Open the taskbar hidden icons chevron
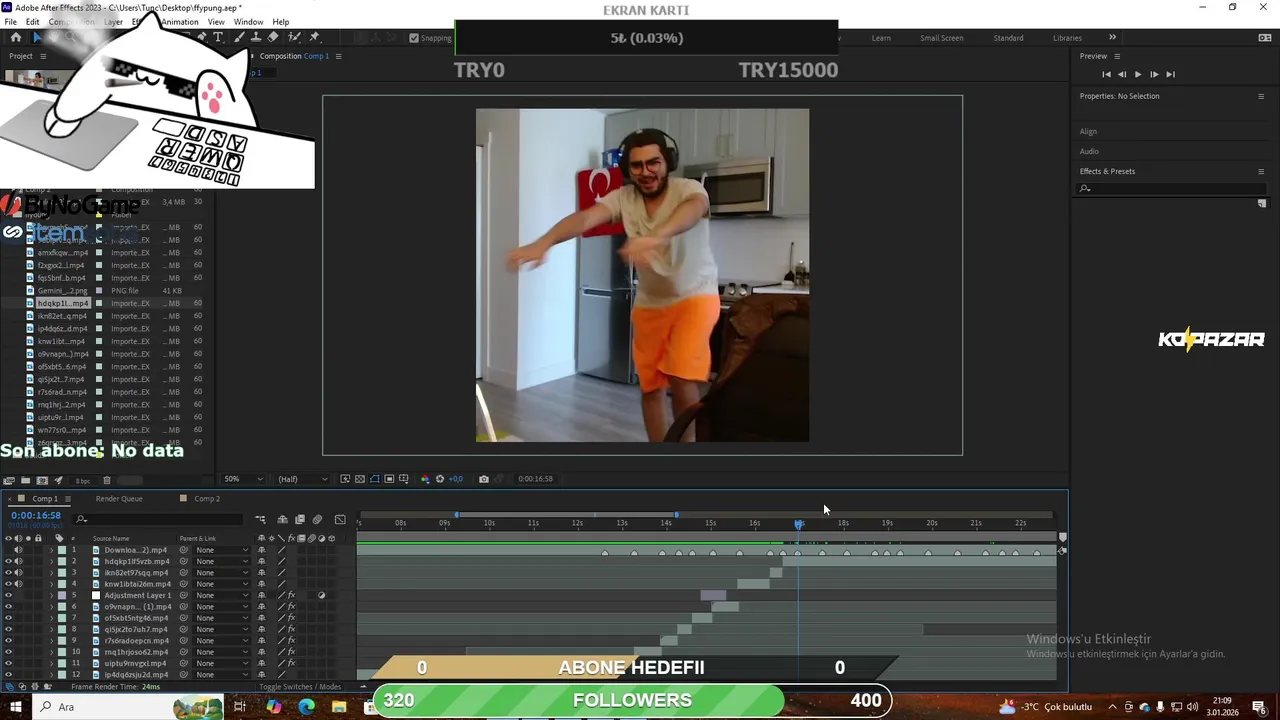1280x720 pixels. 1112,707
